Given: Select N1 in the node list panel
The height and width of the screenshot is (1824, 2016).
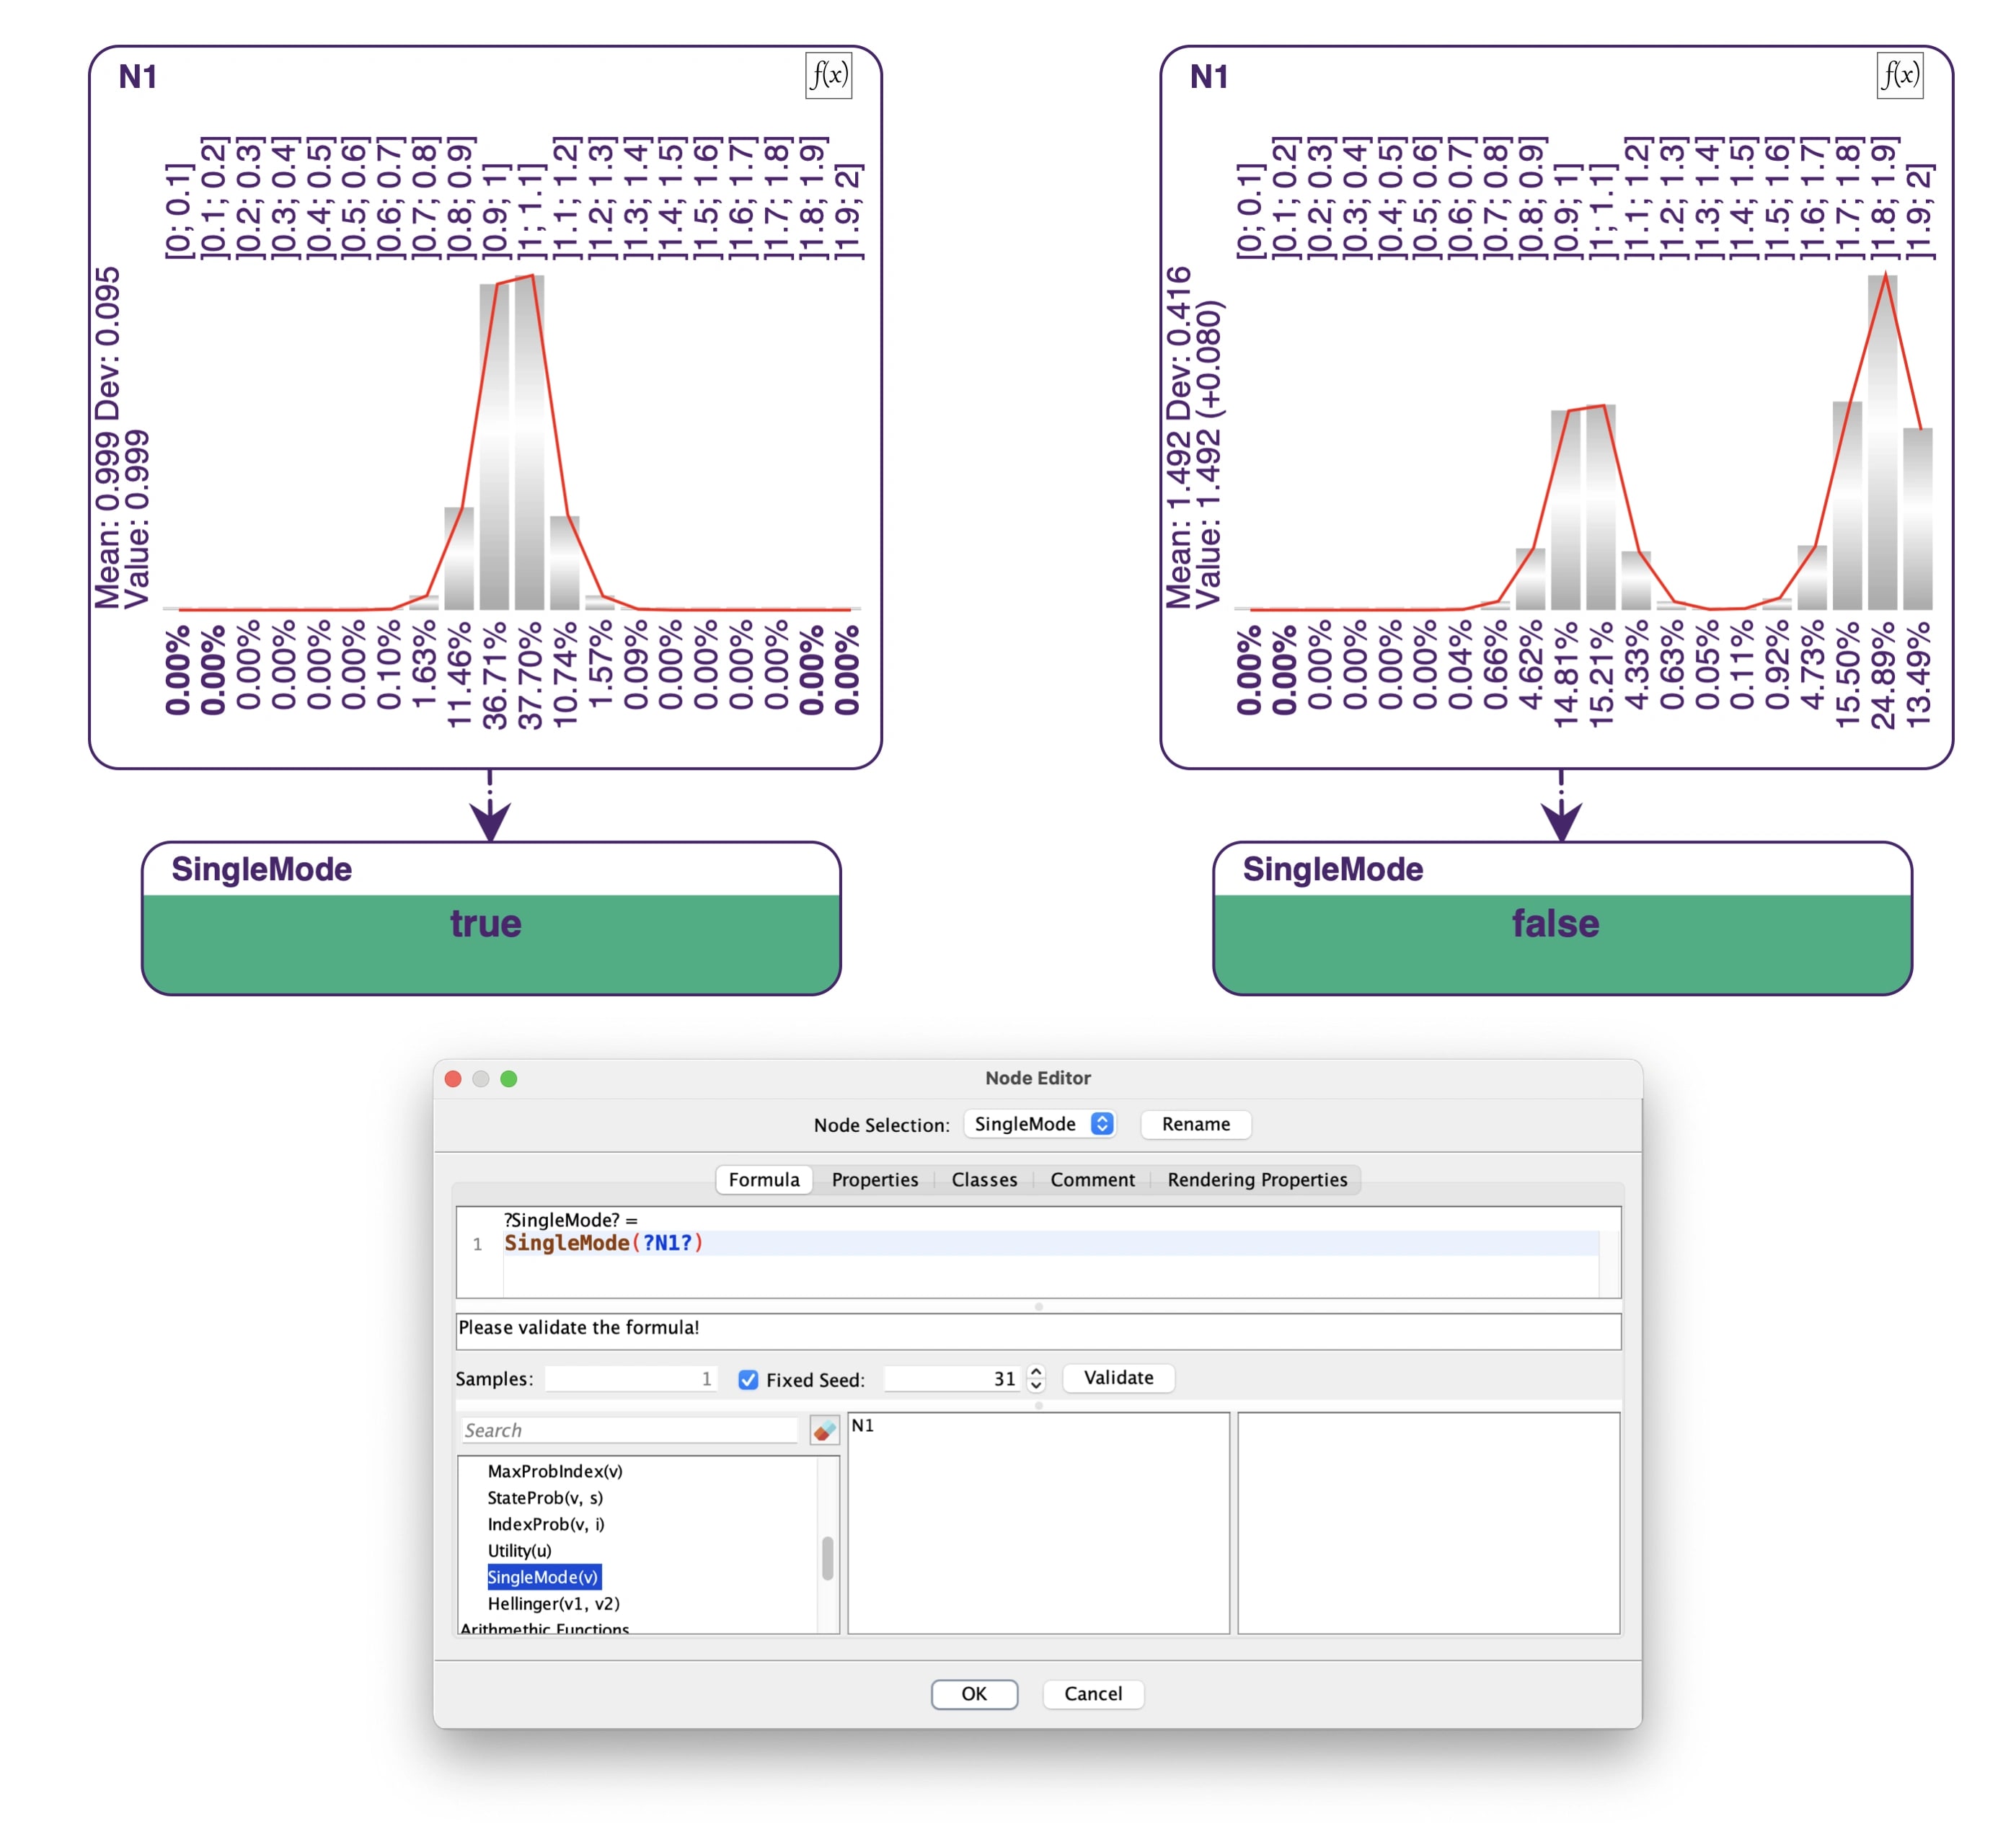Looking at the screenshot, I should 863,1425.
